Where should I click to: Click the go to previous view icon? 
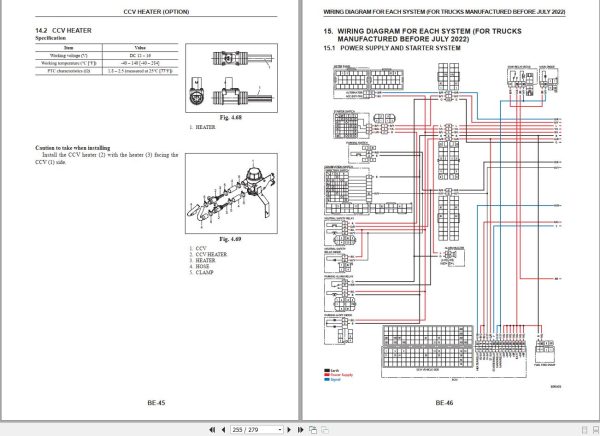313,430
